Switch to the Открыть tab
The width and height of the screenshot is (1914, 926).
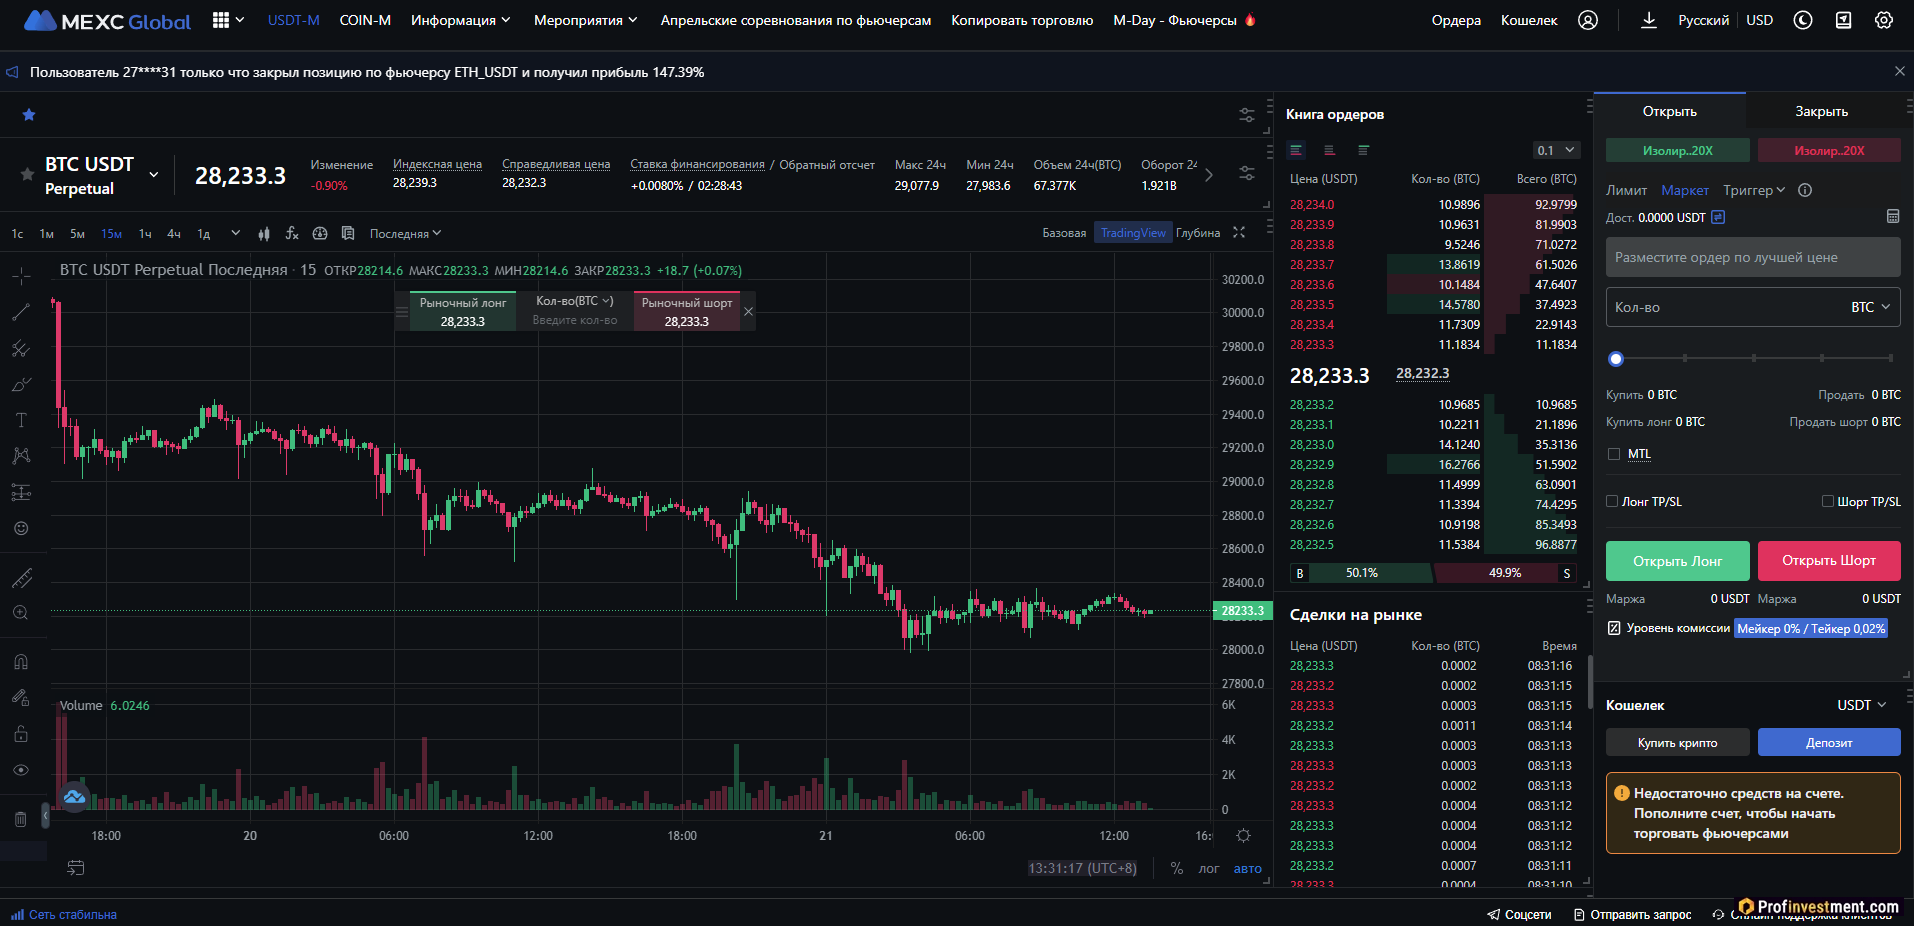coord(1670,111)
